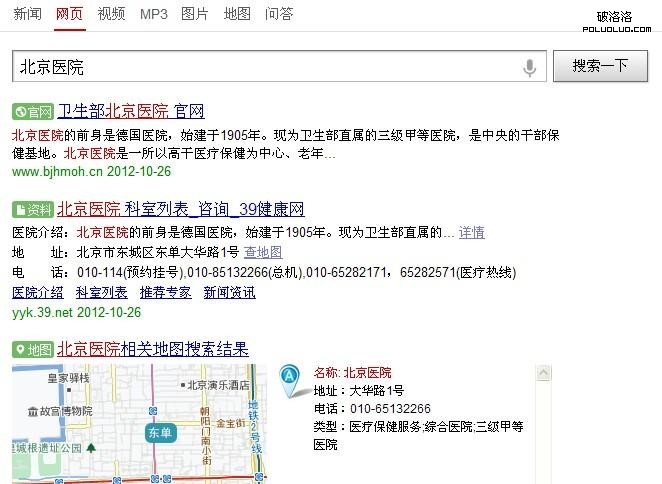The image size is (662, 484).
Task: Open the MP3 search tab
Action: [153, 14]
